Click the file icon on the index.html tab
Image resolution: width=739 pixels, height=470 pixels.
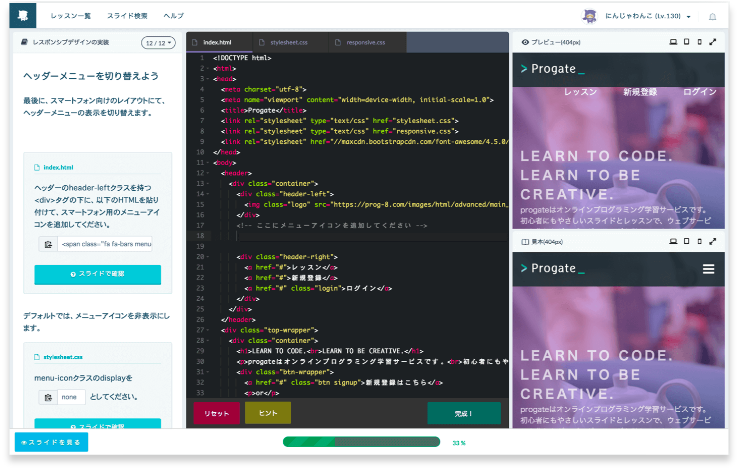click(x=195, y=42)
